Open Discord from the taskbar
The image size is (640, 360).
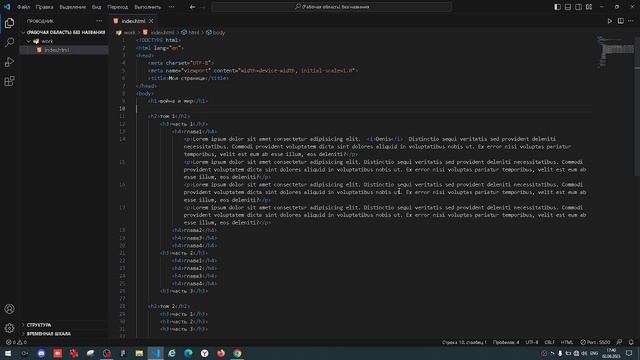(x=41, y=353)
